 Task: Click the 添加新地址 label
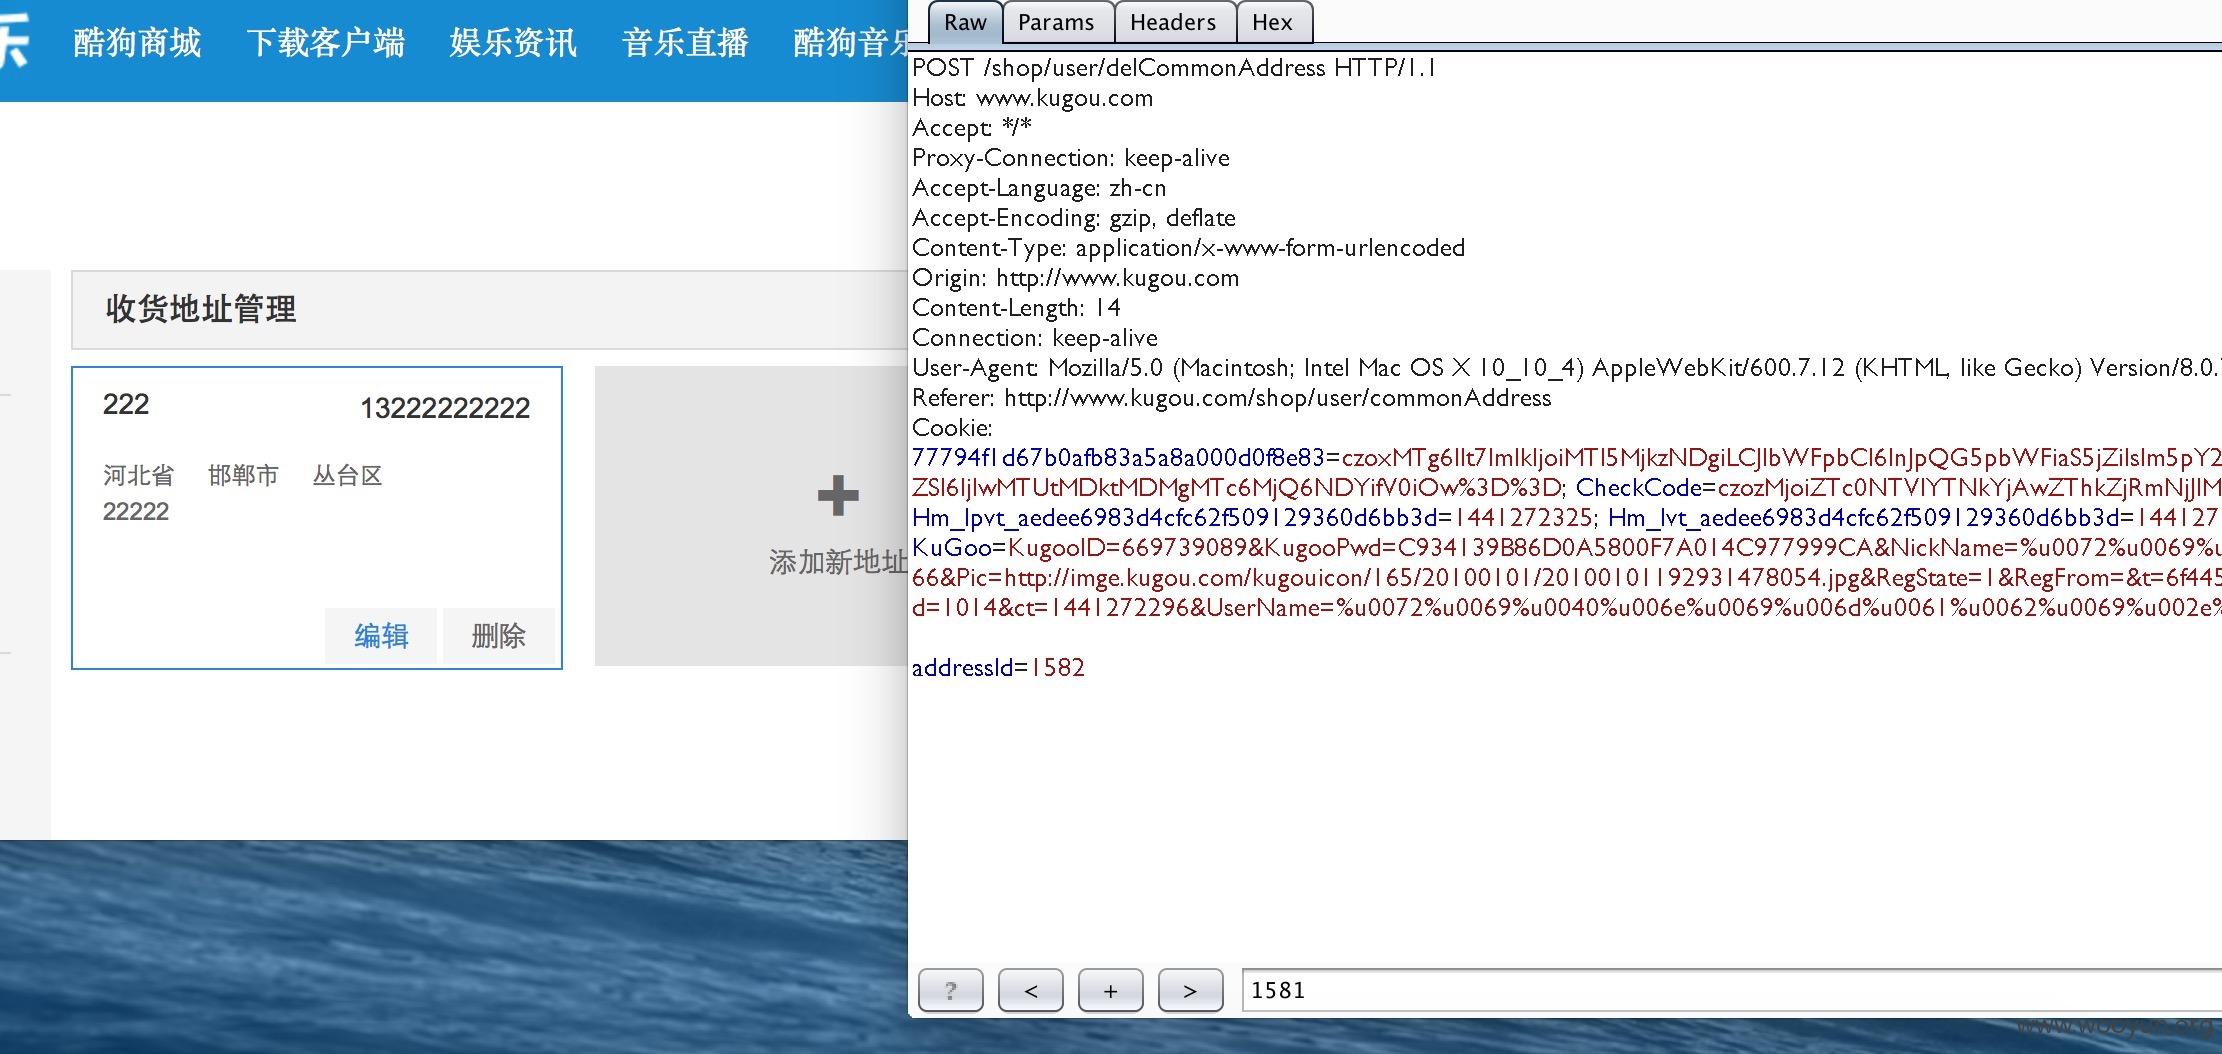pyautogui.click(x=838, y=562)
